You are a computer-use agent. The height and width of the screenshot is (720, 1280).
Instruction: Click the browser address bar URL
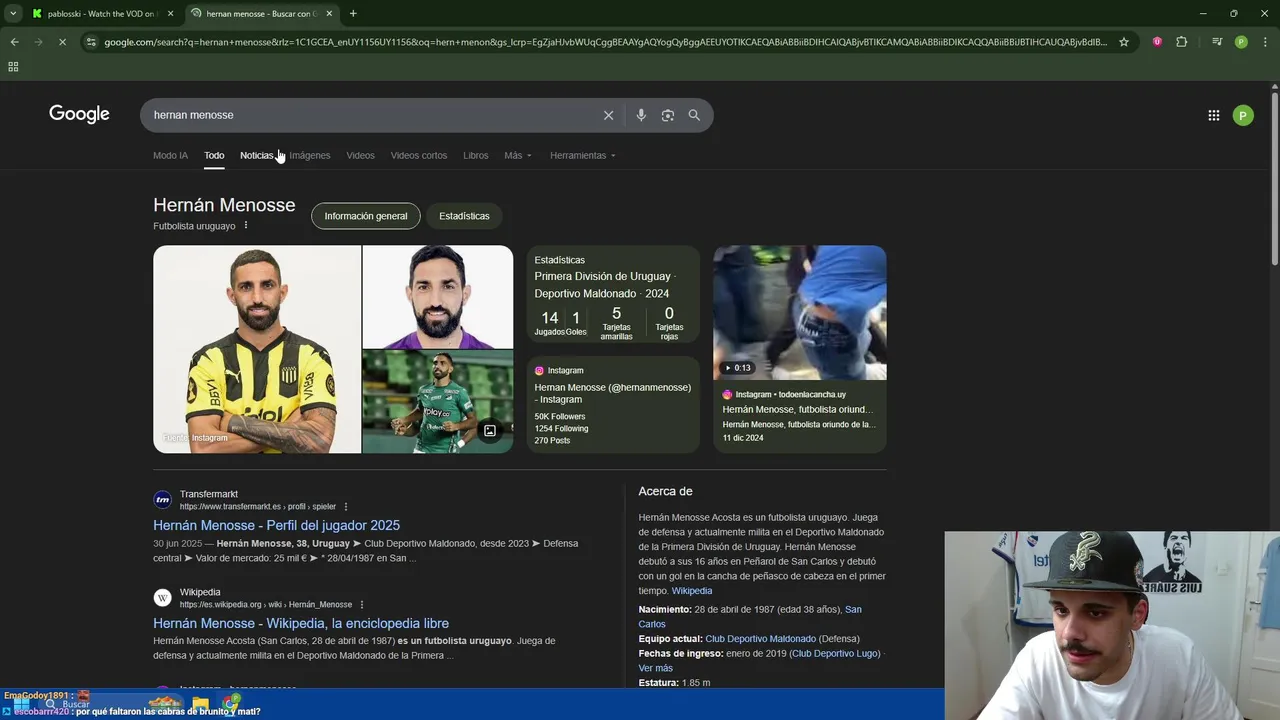coord(605,42)
